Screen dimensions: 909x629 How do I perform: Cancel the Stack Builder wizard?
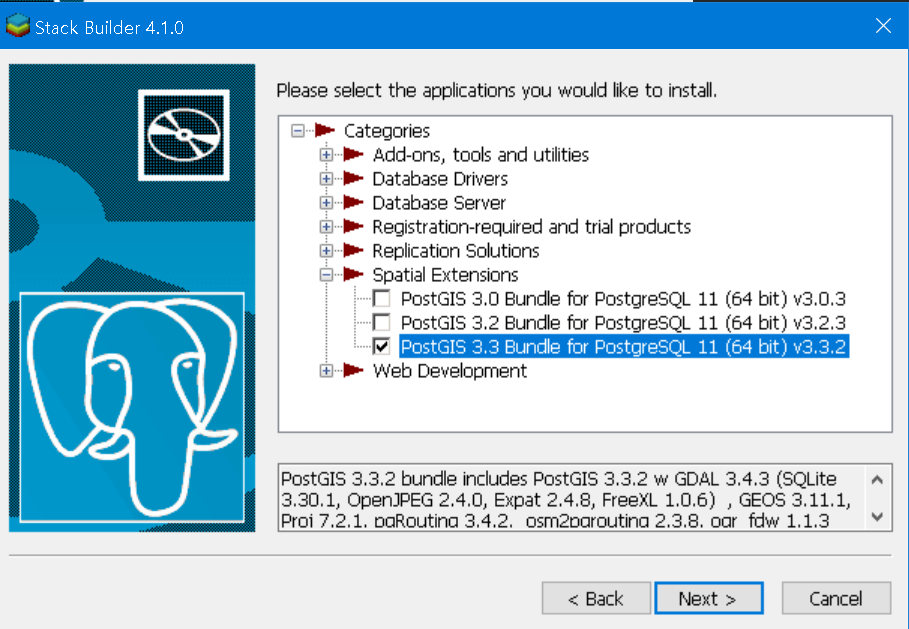pyautogui.click(x=836, y=598)
